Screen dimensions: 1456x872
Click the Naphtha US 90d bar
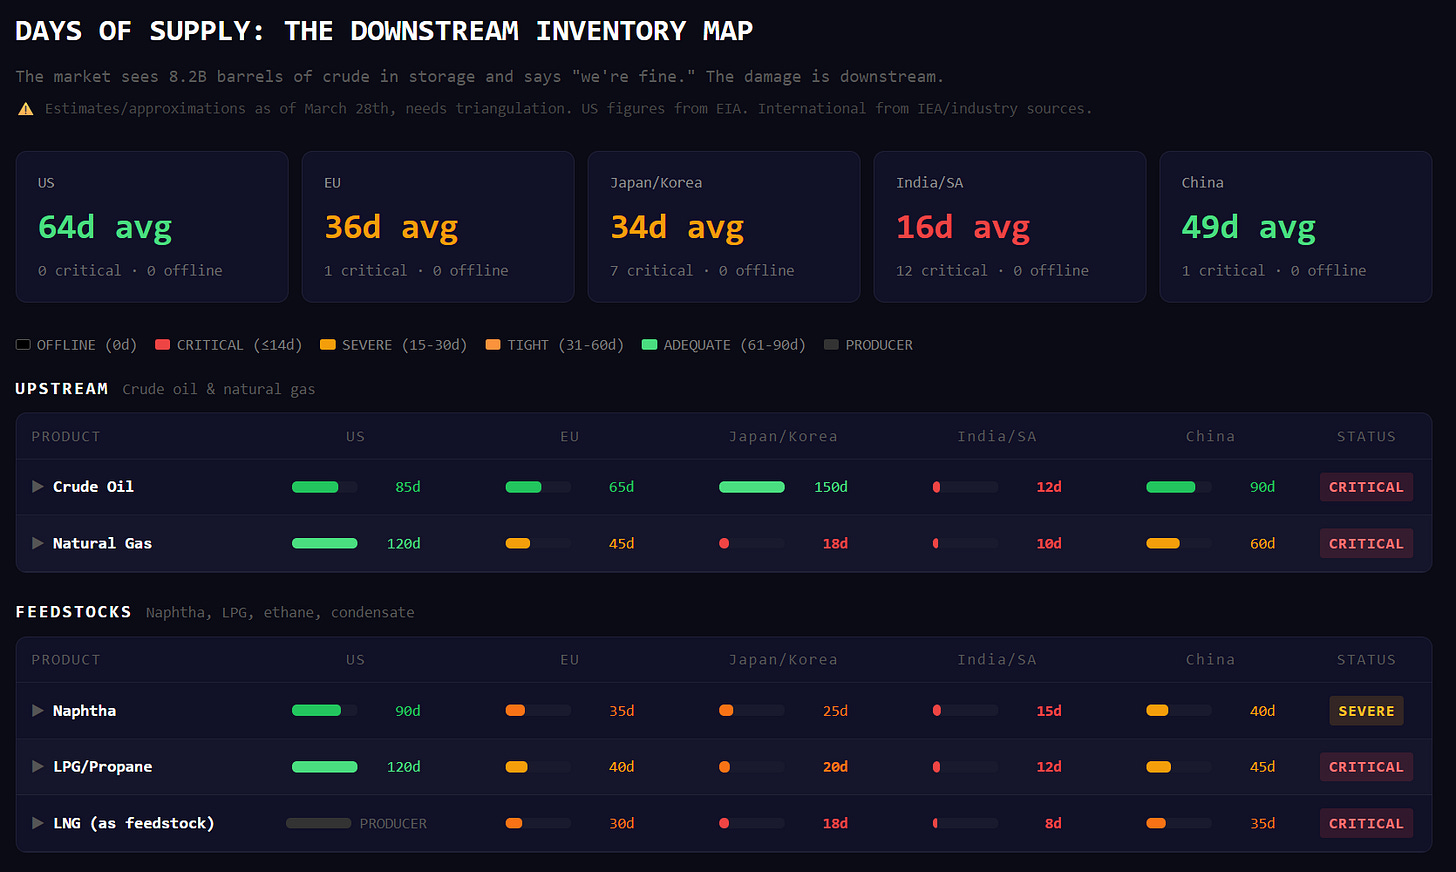point(324,711)
